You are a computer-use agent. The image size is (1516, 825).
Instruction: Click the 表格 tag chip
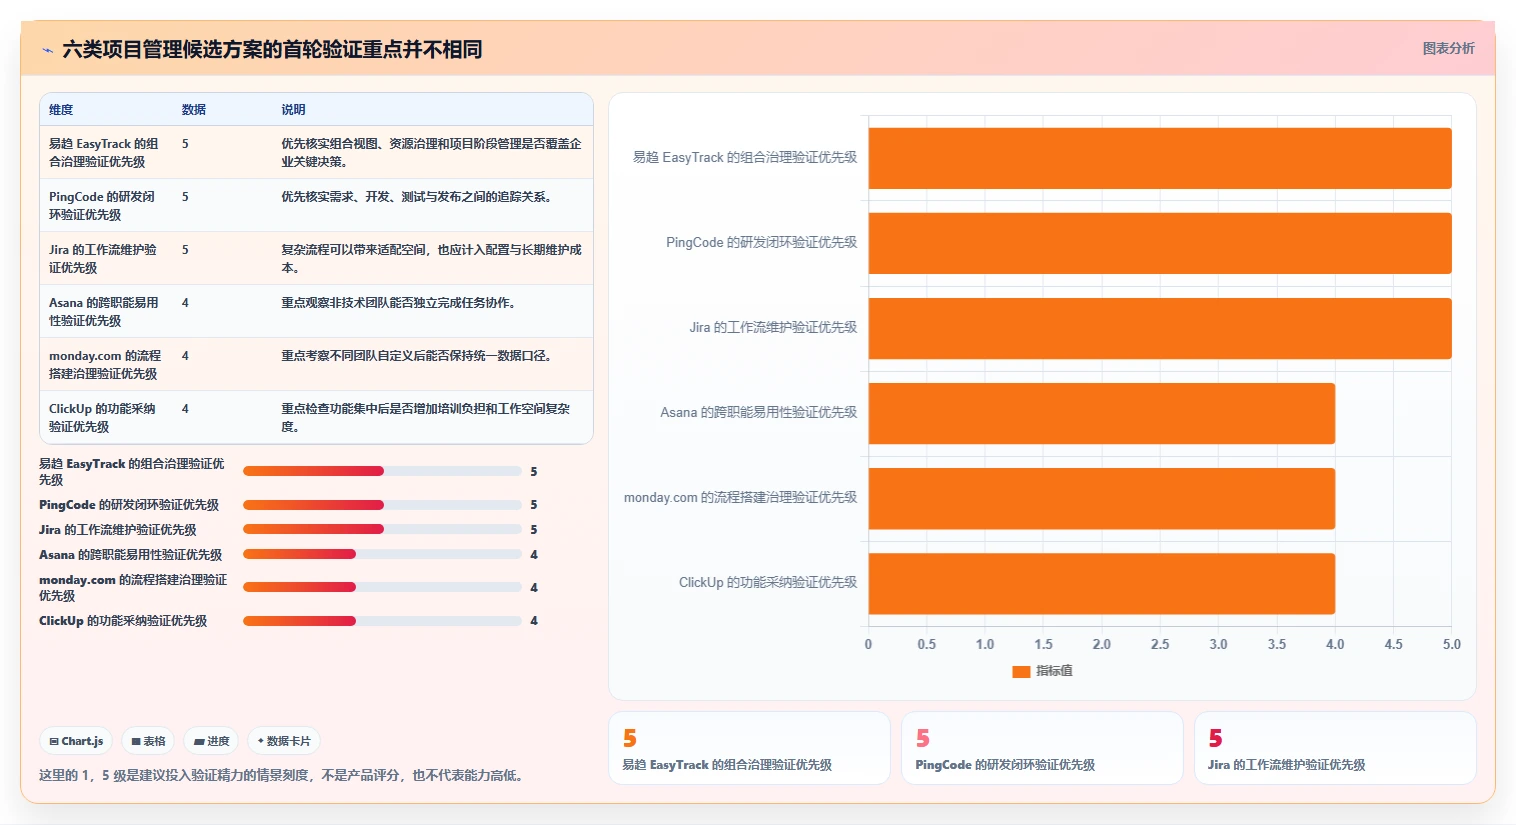click(148, 741)
